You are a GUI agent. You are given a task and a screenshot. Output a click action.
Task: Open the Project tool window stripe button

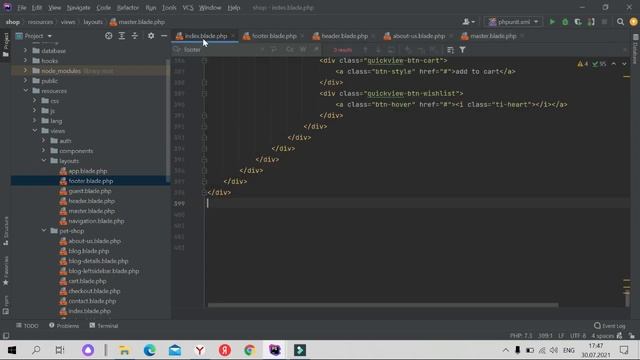click(x=6, y=44)
